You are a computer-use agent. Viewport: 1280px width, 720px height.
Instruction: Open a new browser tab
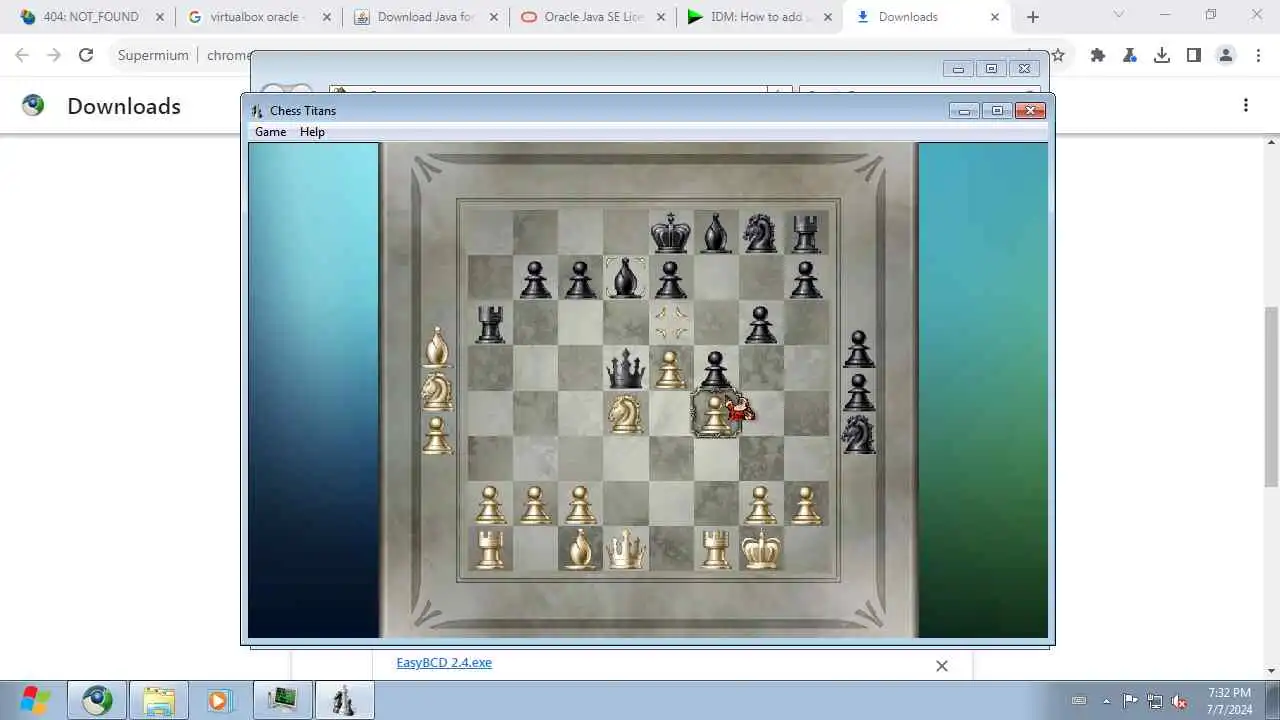click(1033, 17)
